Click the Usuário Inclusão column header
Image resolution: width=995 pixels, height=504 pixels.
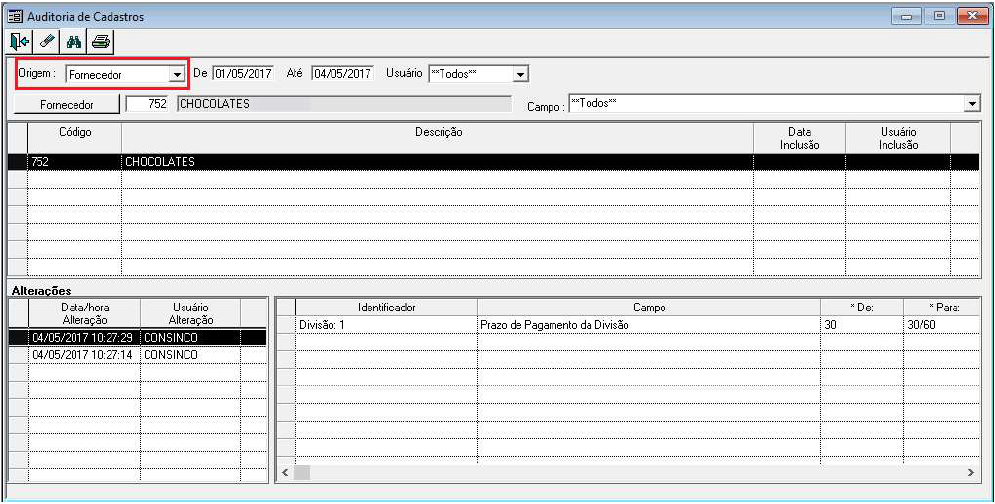pyautogui.click(x=898, y=138)
